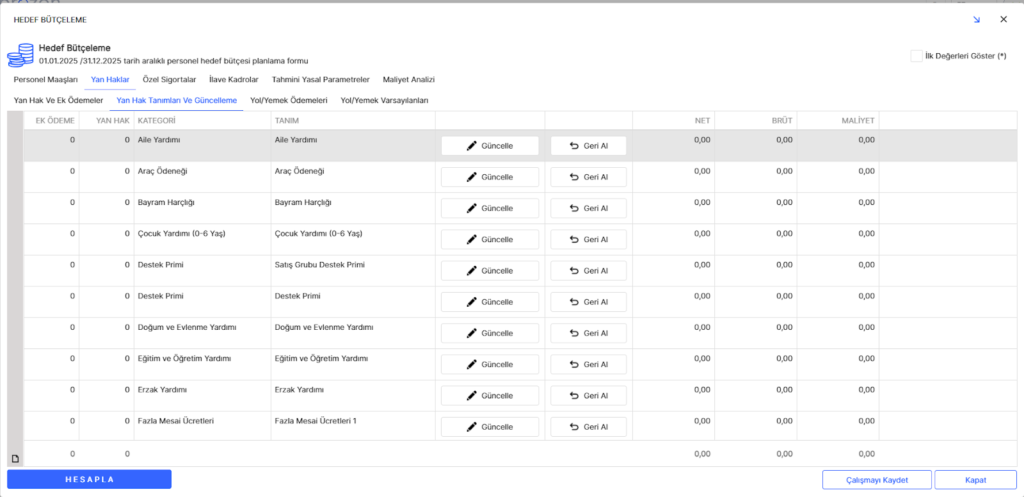The width and height of the screenshot is (1024, 497).
Task: Click pencil icon in Aile Yardımı row
Action: (472, 146)
